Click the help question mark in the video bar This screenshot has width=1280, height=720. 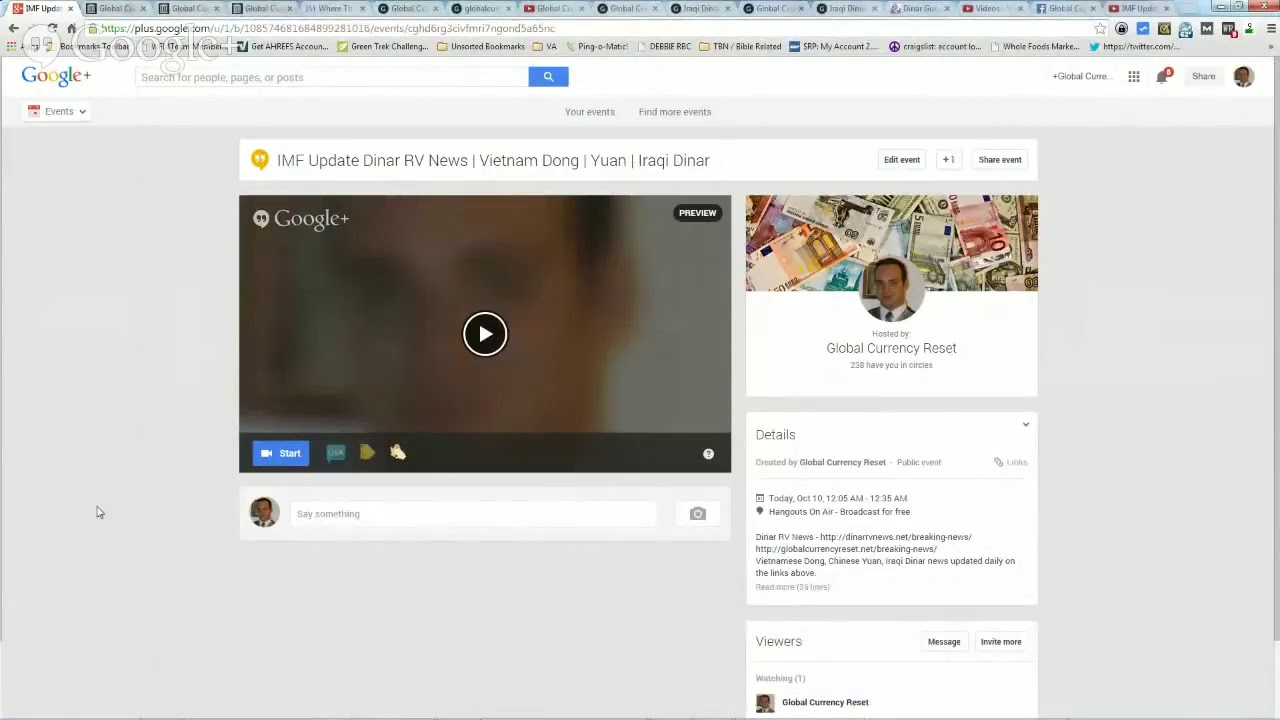tap(708, 454)
